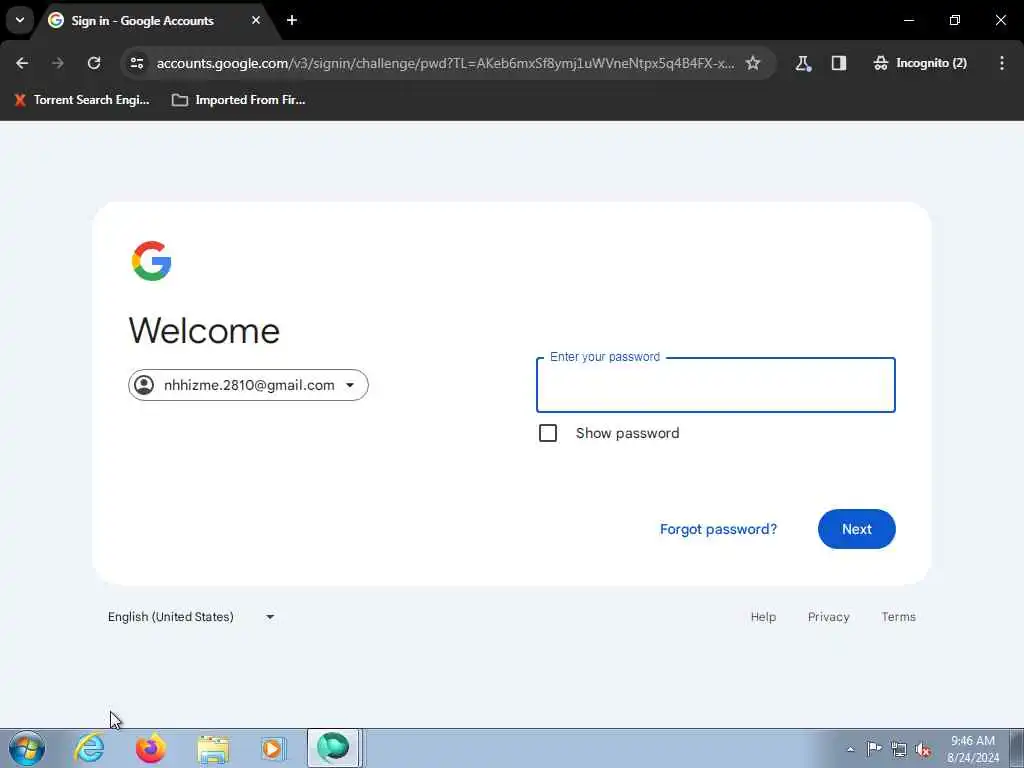Click the Show desktop strip on the taskbar

pyautogui.click(x=1017, y=748)
